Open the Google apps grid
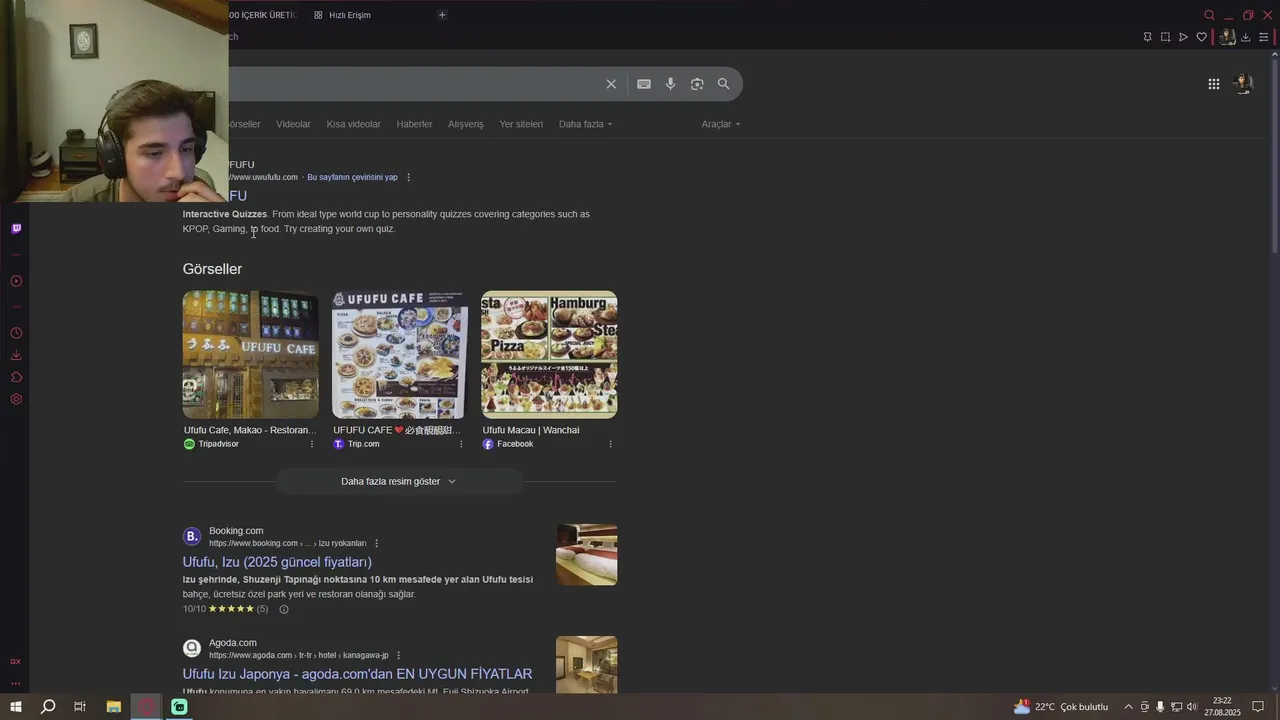The width and height of the screenshot is (1280, 720). pos(1213,84)
